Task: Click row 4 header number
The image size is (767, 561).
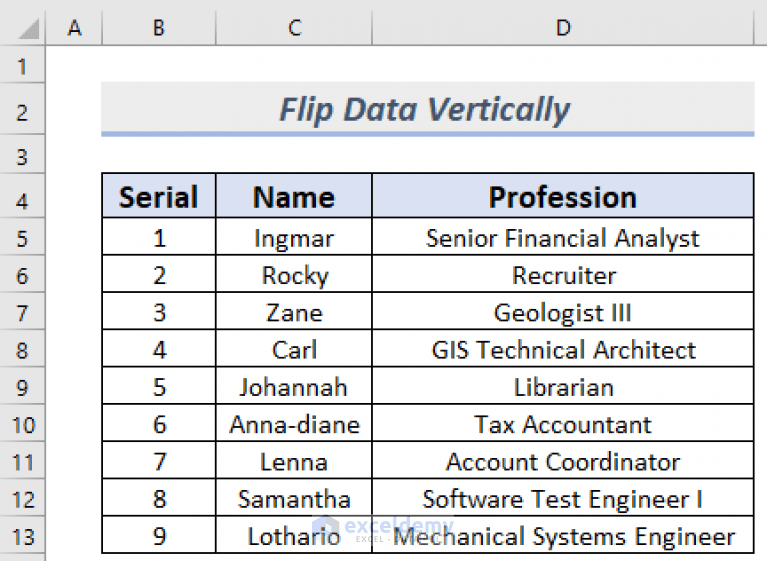Action: (23, 201)
